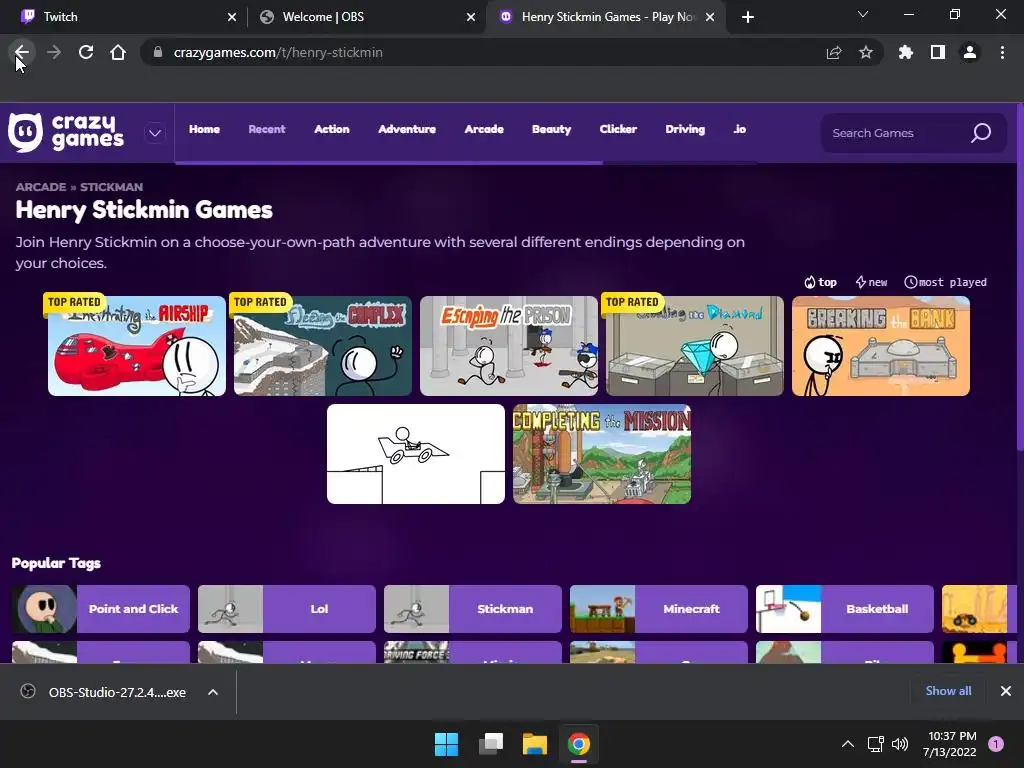Open the Driving category
The image size is (1024, 768).
pyautogui.click(x=685, y=129)
